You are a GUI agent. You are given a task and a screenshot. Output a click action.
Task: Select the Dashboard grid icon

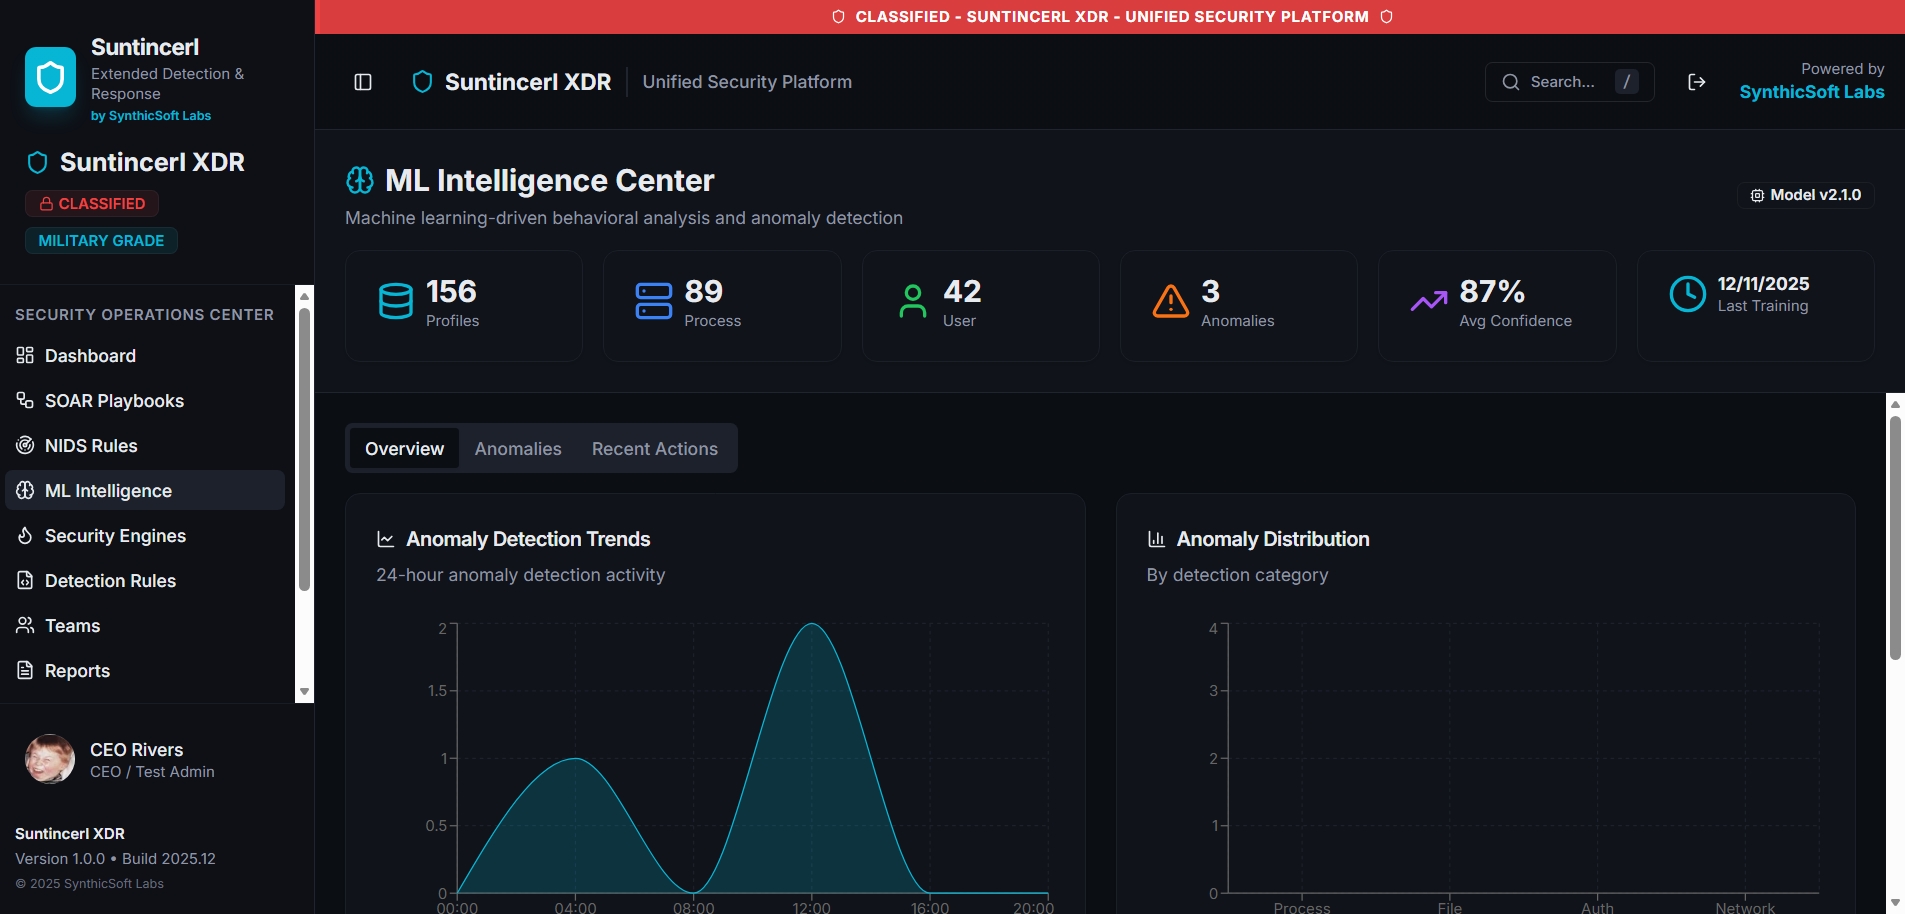coord(25,355)
